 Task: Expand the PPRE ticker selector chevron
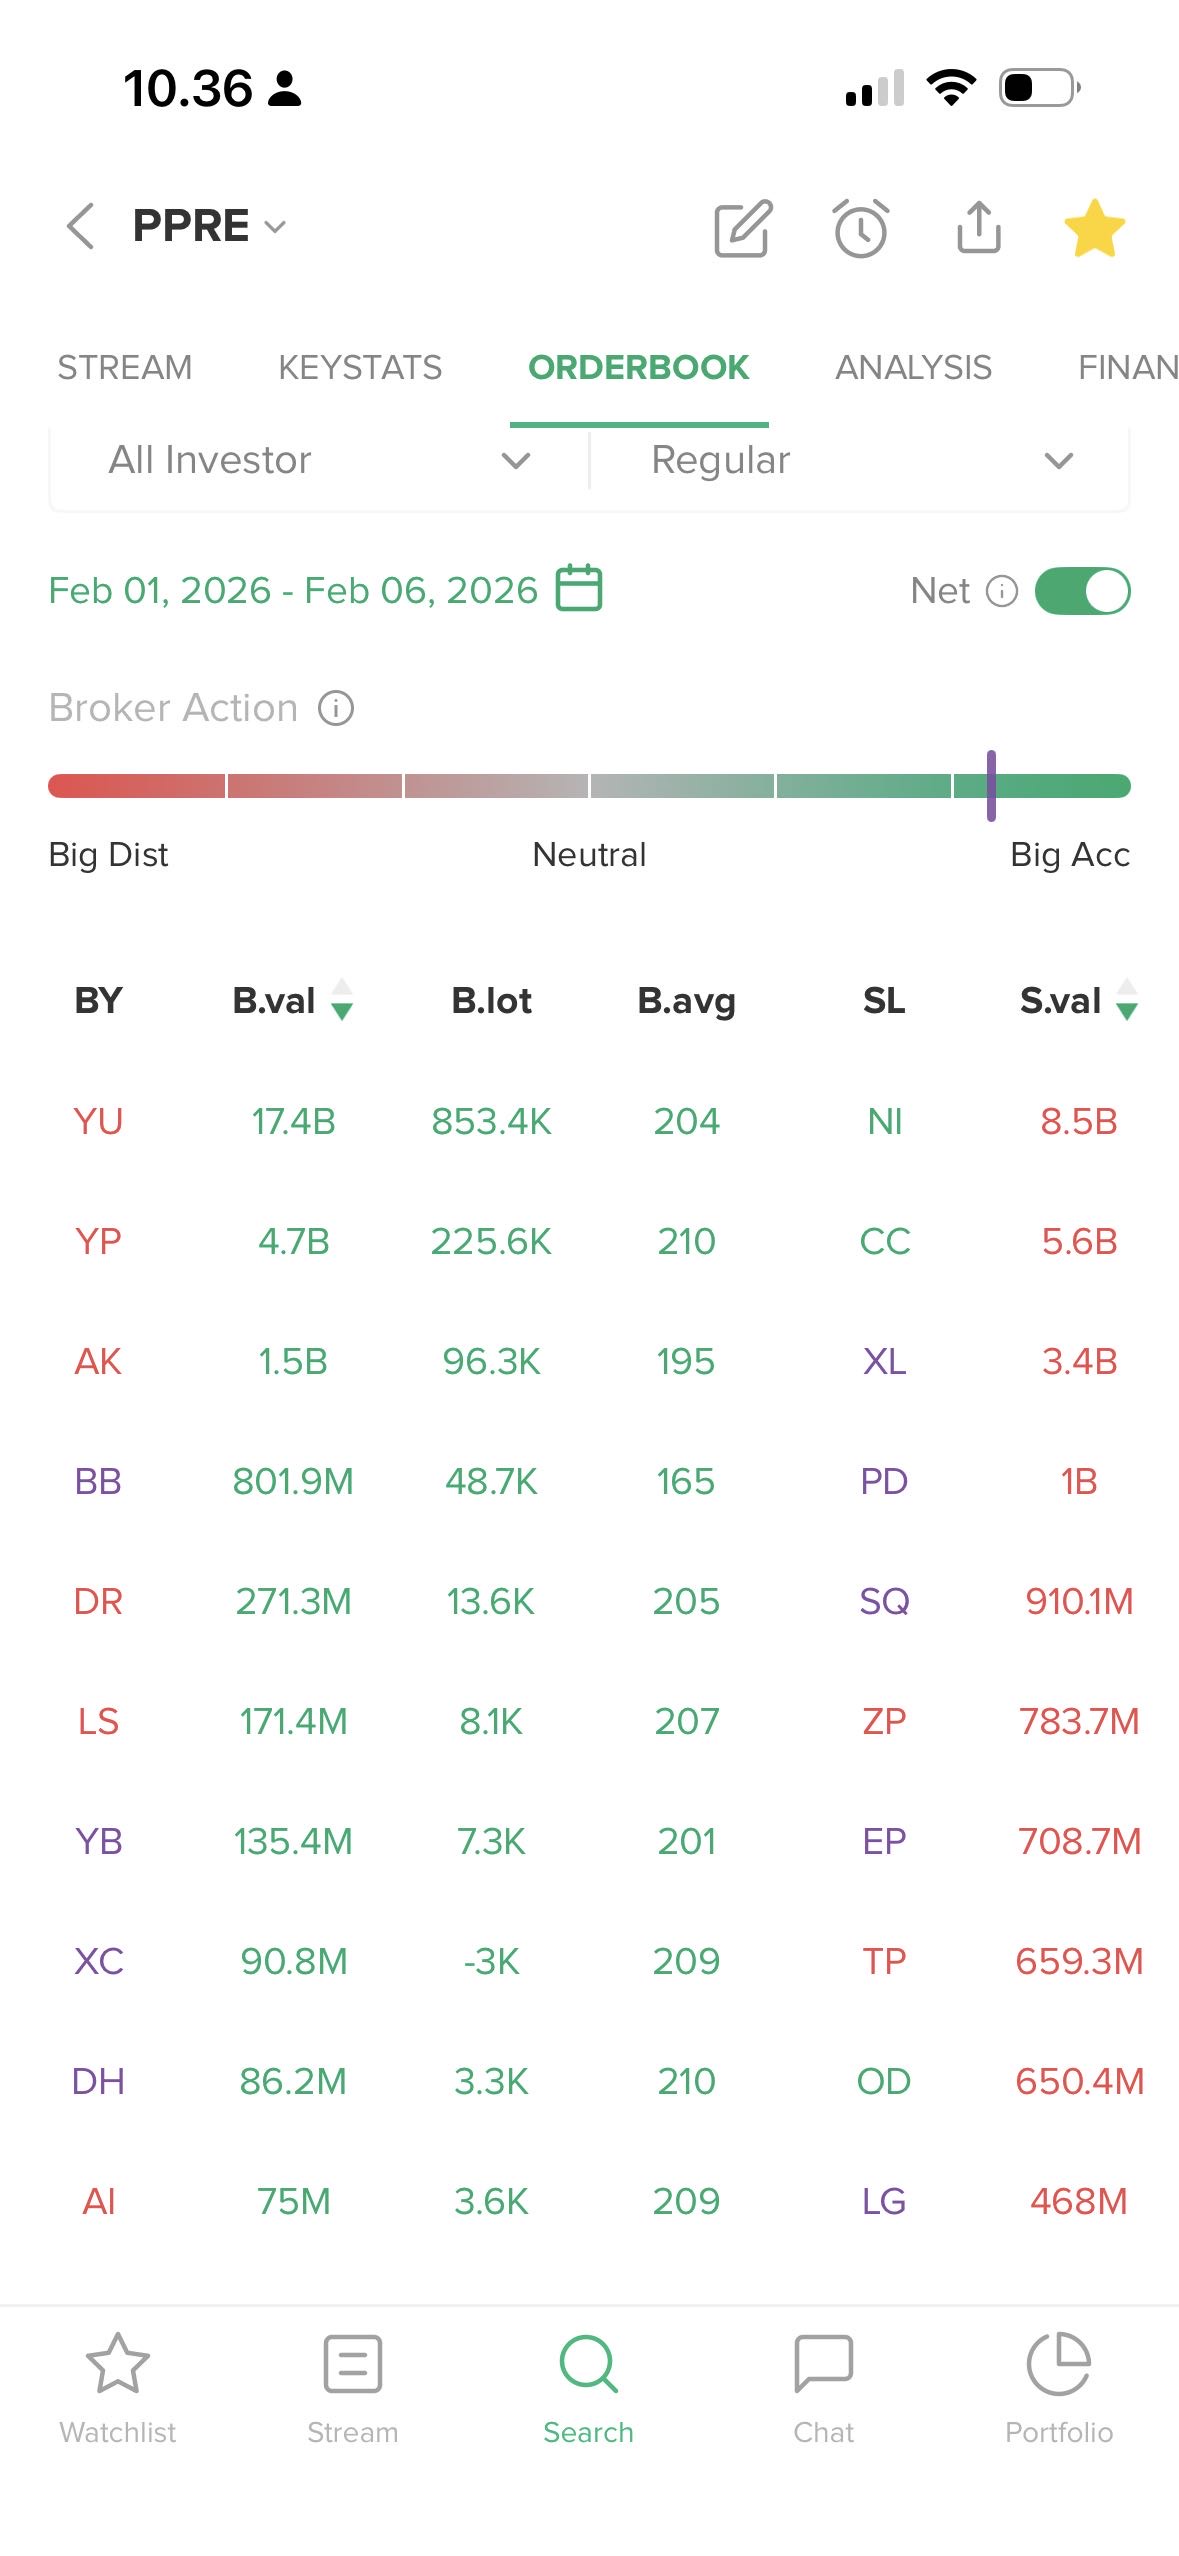coord(275,227)
